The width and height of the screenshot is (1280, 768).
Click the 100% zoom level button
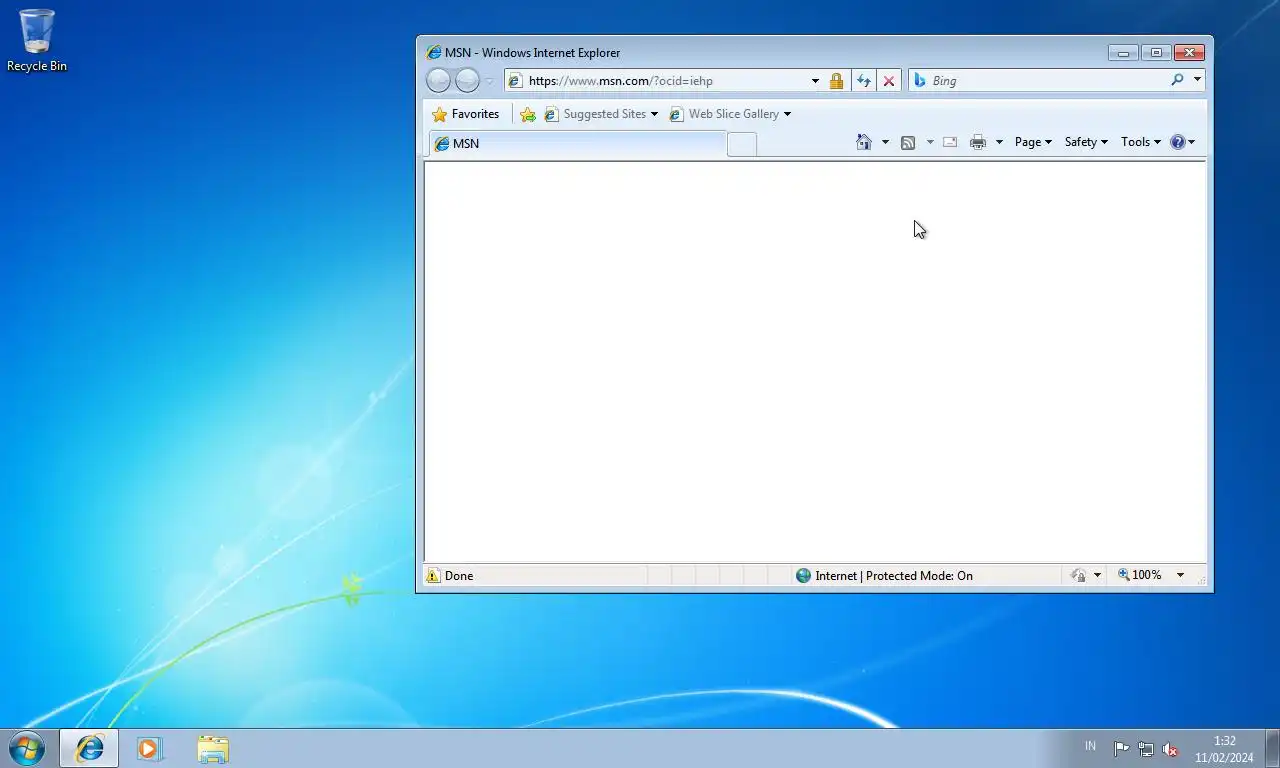pos(1139,575)
